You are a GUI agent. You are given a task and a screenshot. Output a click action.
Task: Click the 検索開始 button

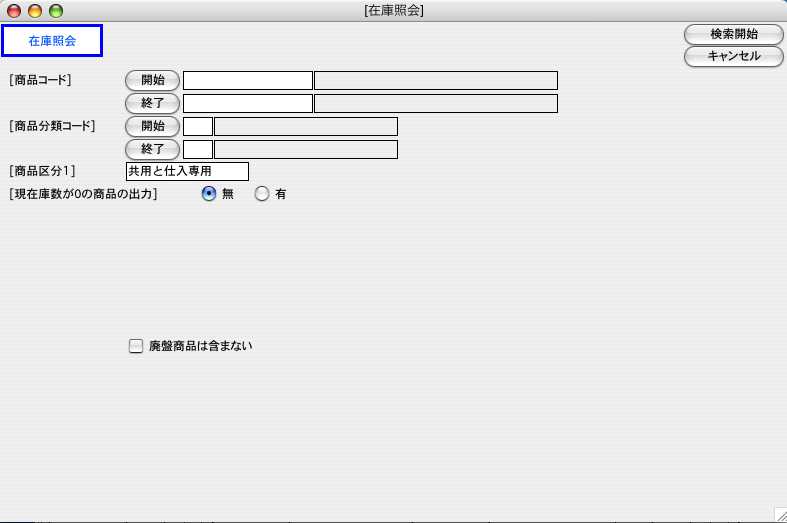(733, 34)
